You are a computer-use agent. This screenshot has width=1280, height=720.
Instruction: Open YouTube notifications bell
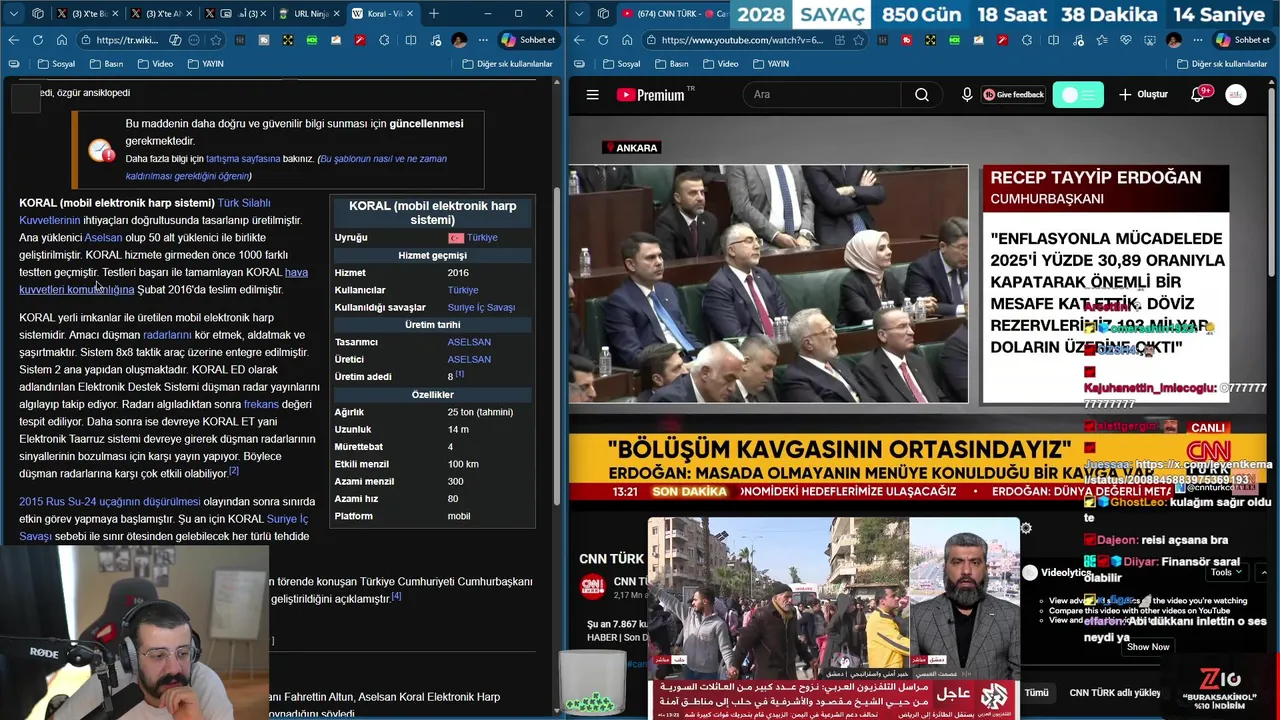[1198, 95]
